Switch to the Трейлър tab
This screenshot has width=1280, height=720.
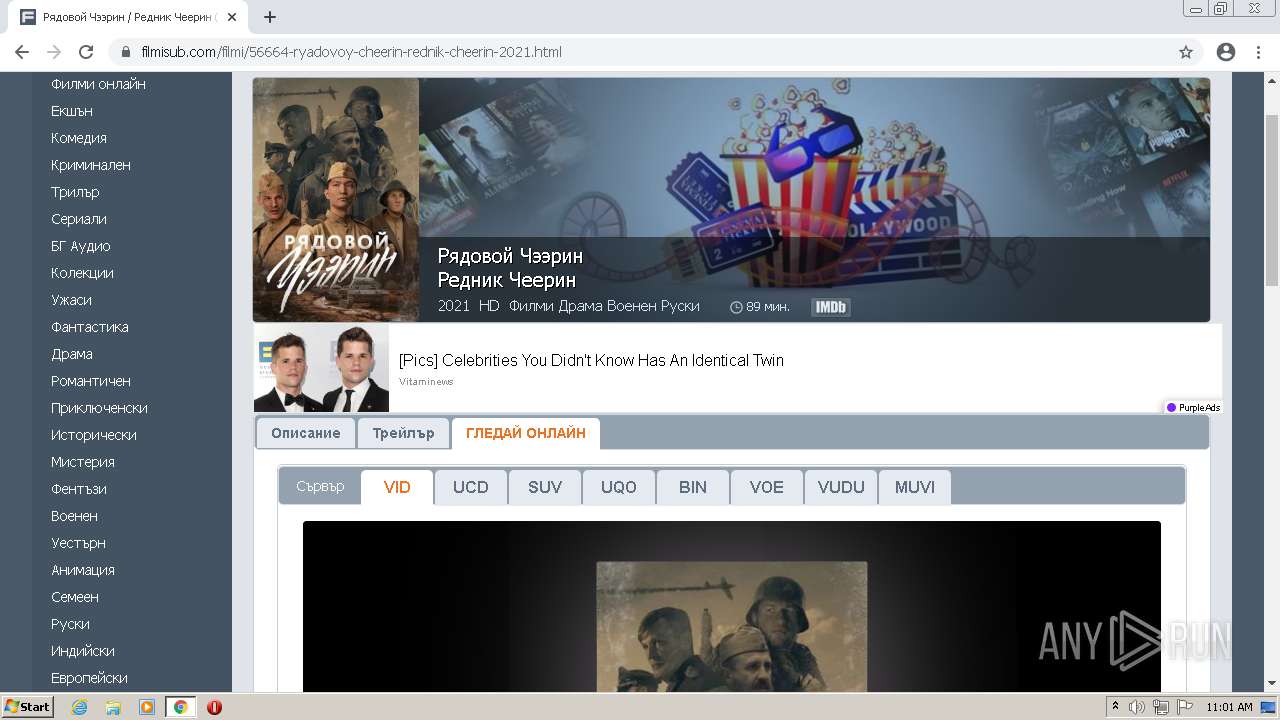[403, 433]
